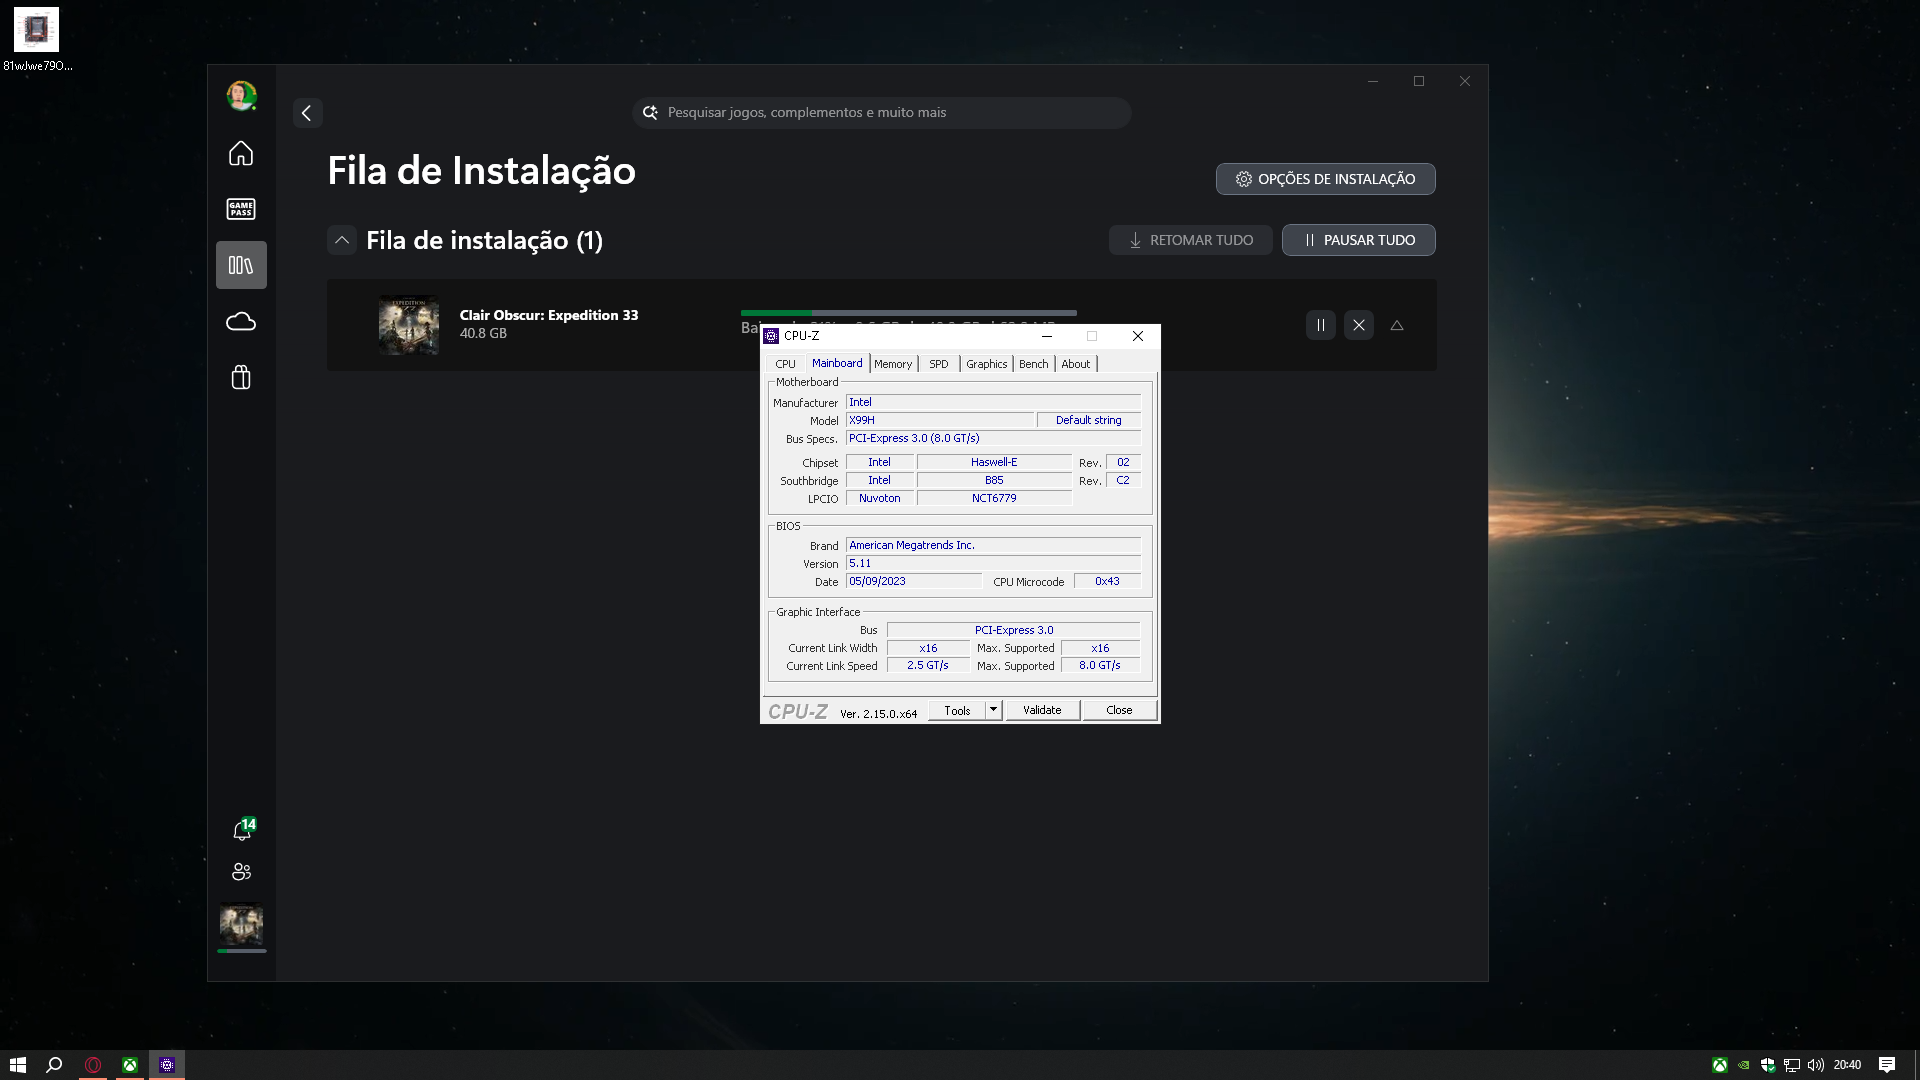Click the Haswell-E chipset value
This screenshot has height=1080, width=1920.
(994, 462)
